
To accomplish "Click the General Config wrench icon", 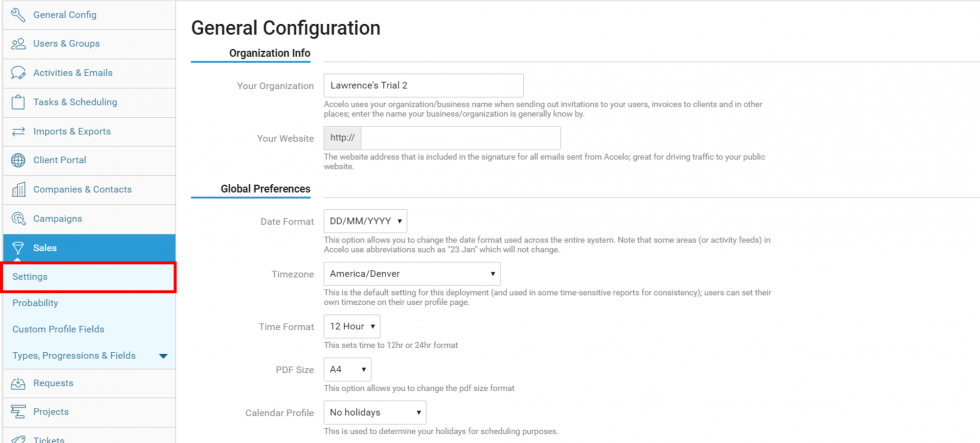I will click(18, 14).
